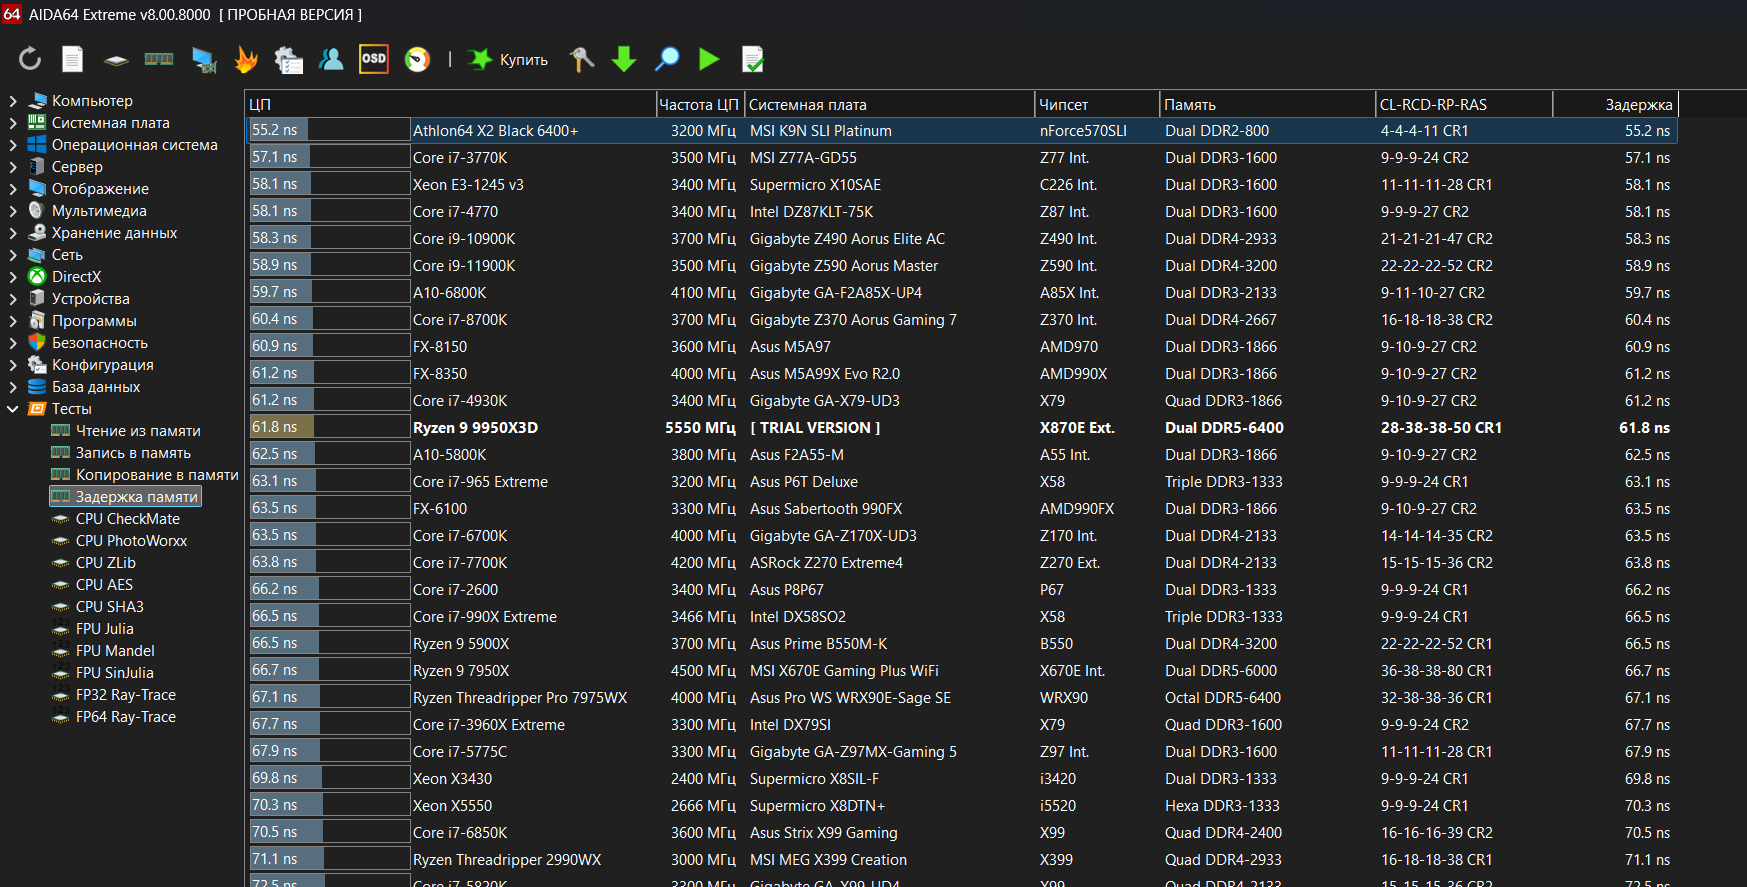Open the Копирование в памяти test
1747x887 pixels.
pyautogui.click(x=157, y=475)
